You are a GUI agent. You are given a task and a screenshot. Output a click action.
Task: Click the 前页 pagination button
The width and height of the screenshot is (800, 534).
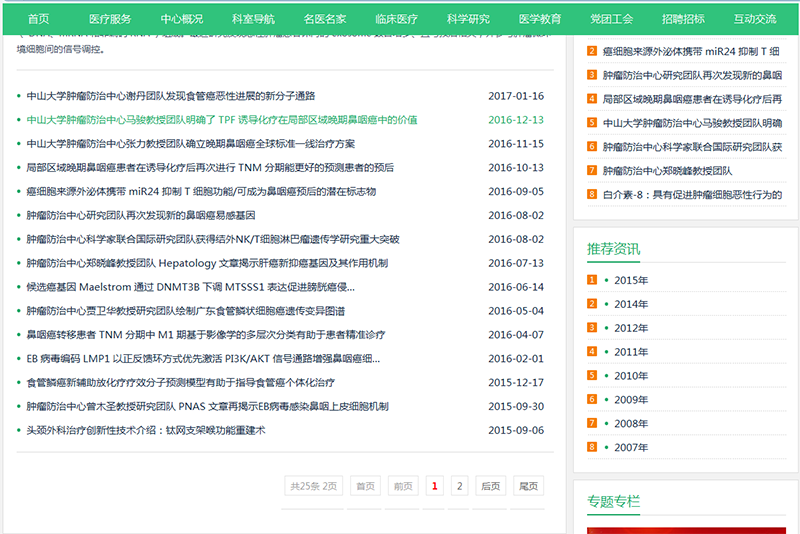coord(403,486)
